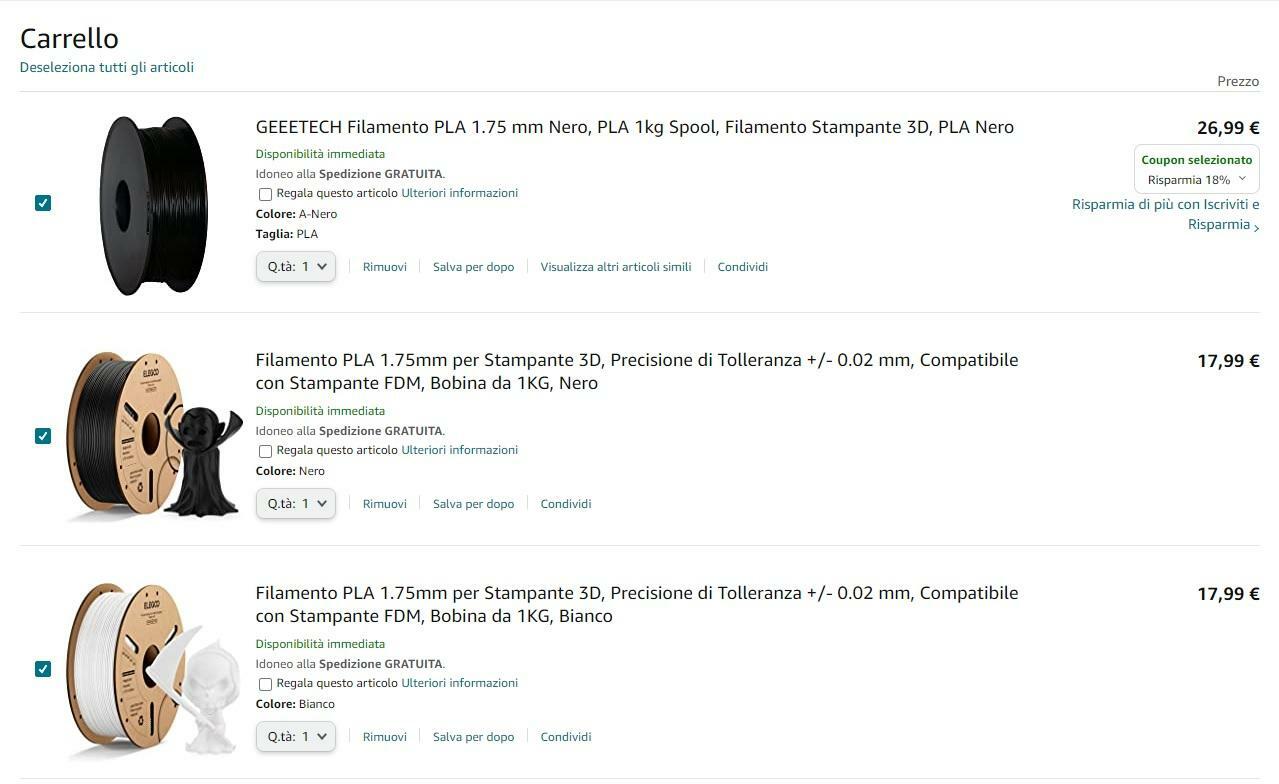Viewport: 1279px width, 784px height.
Task: Uncheck the white Bianco filament selection checkbox
Action: pyautogui.click(x=43, y=669)
